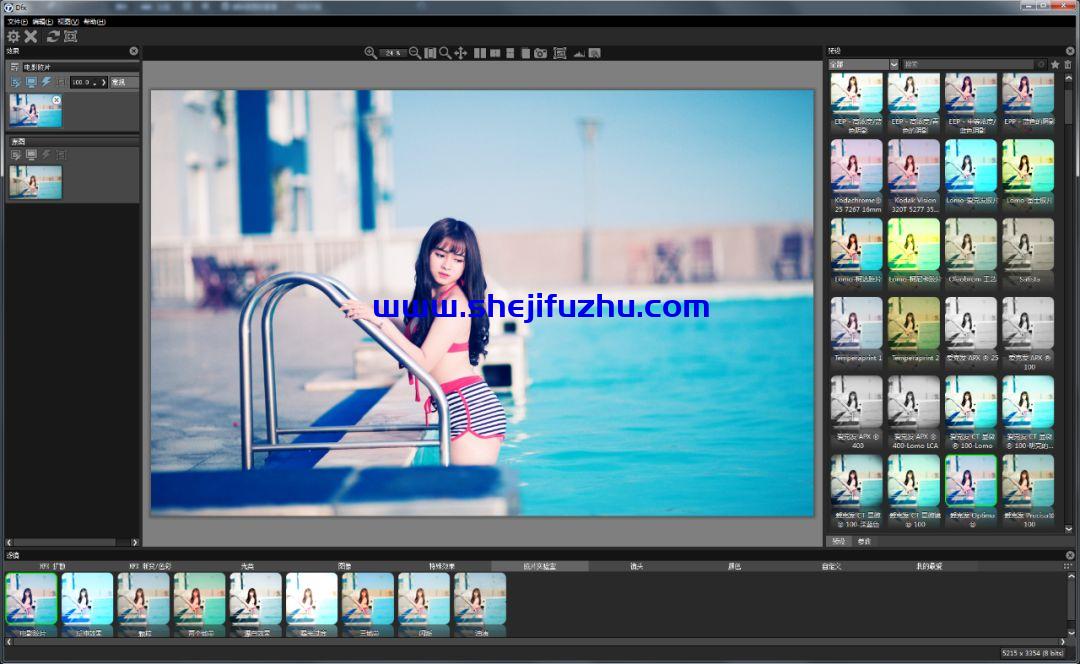Open the blend mode dropdown on the film layer
Image resolution: width=1080 pixels, height=664 pixels.
pyautogui.click(x=124, y=82)
